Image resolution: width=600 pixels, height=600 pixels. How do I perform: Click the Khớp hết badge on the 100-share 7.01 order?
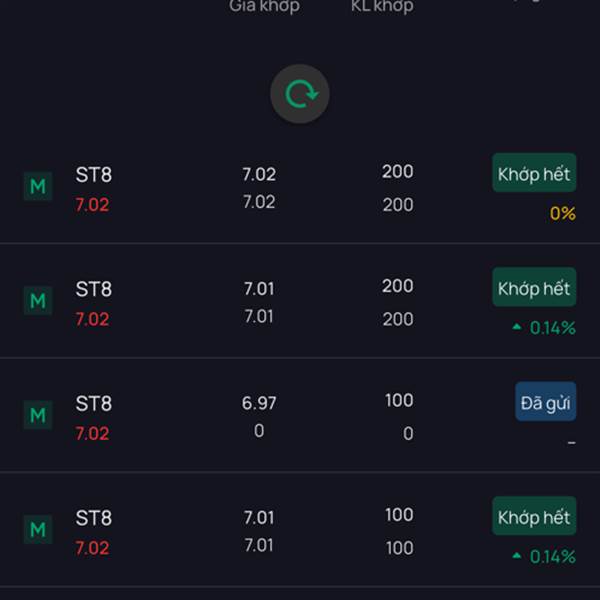point(534,516)
